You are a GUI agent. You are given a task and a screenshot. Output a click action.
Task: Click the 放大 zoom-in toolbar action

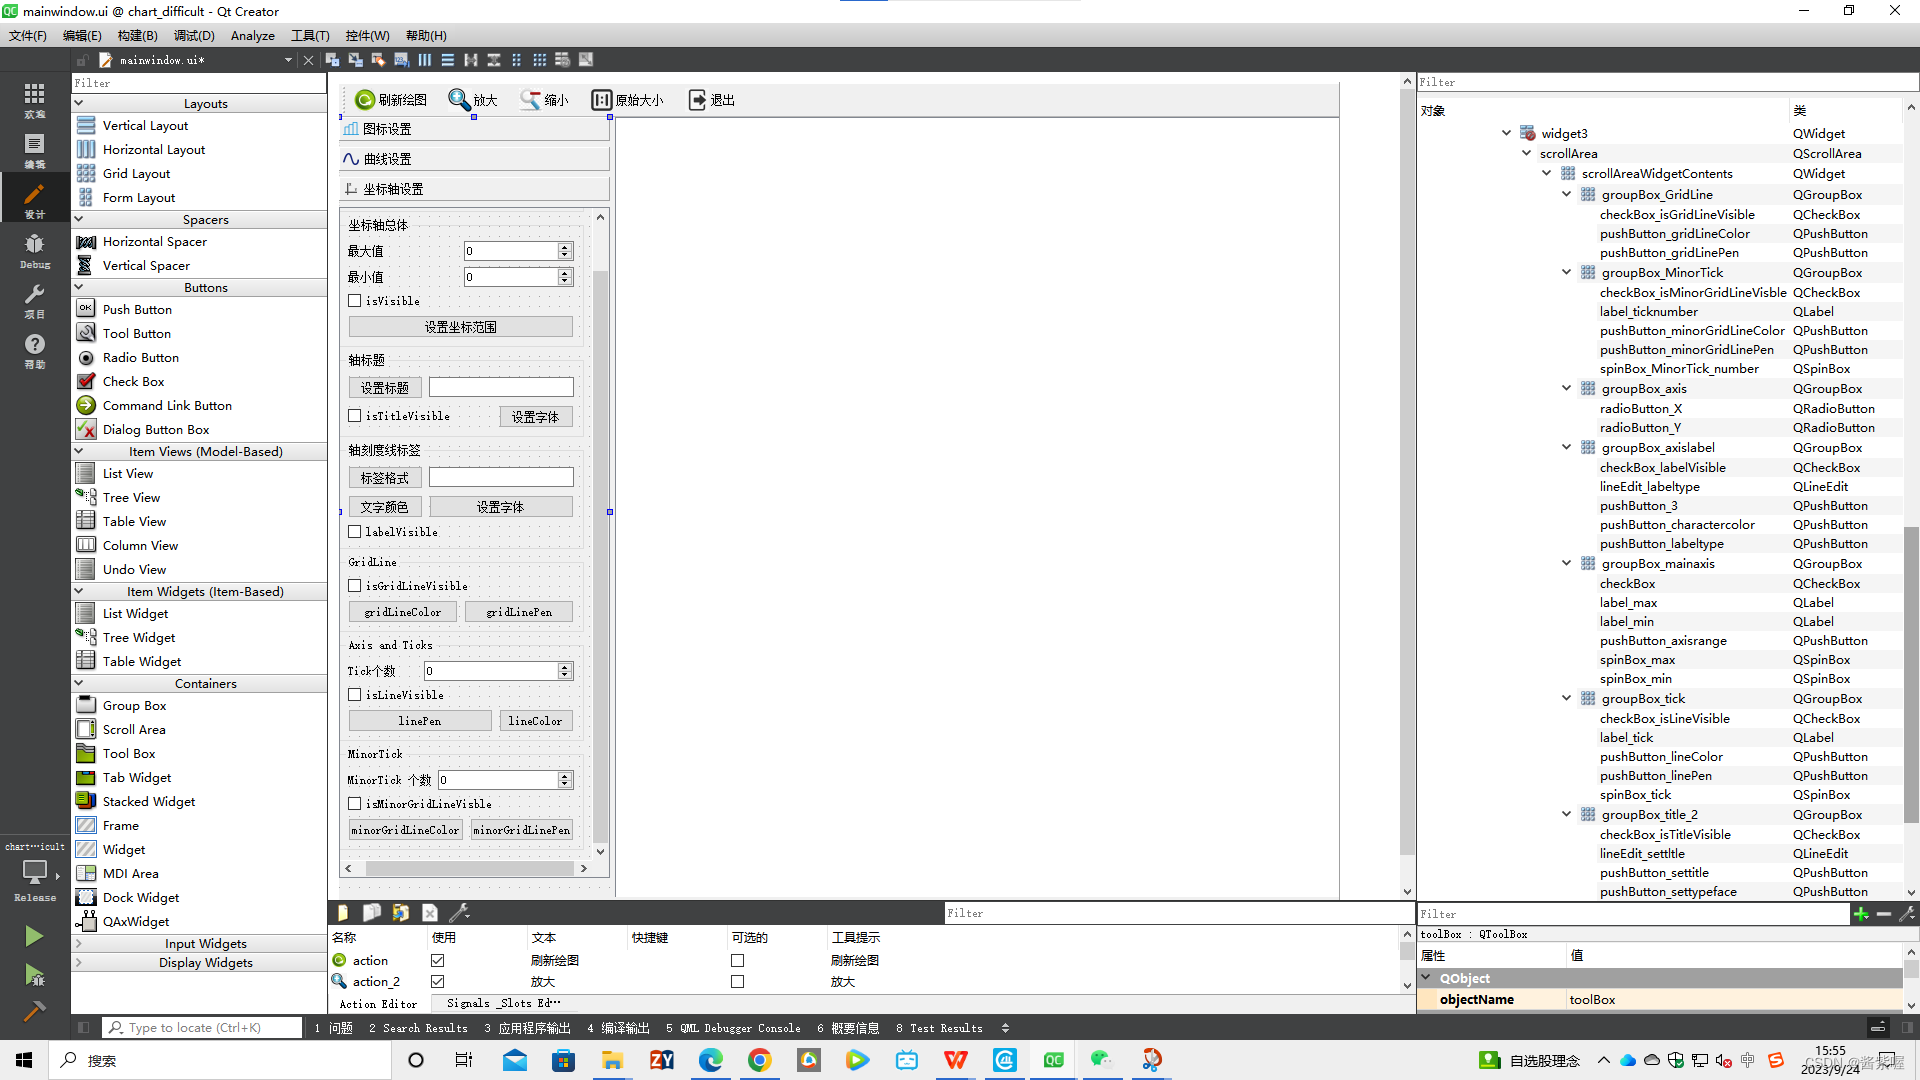tap(473, 100)
